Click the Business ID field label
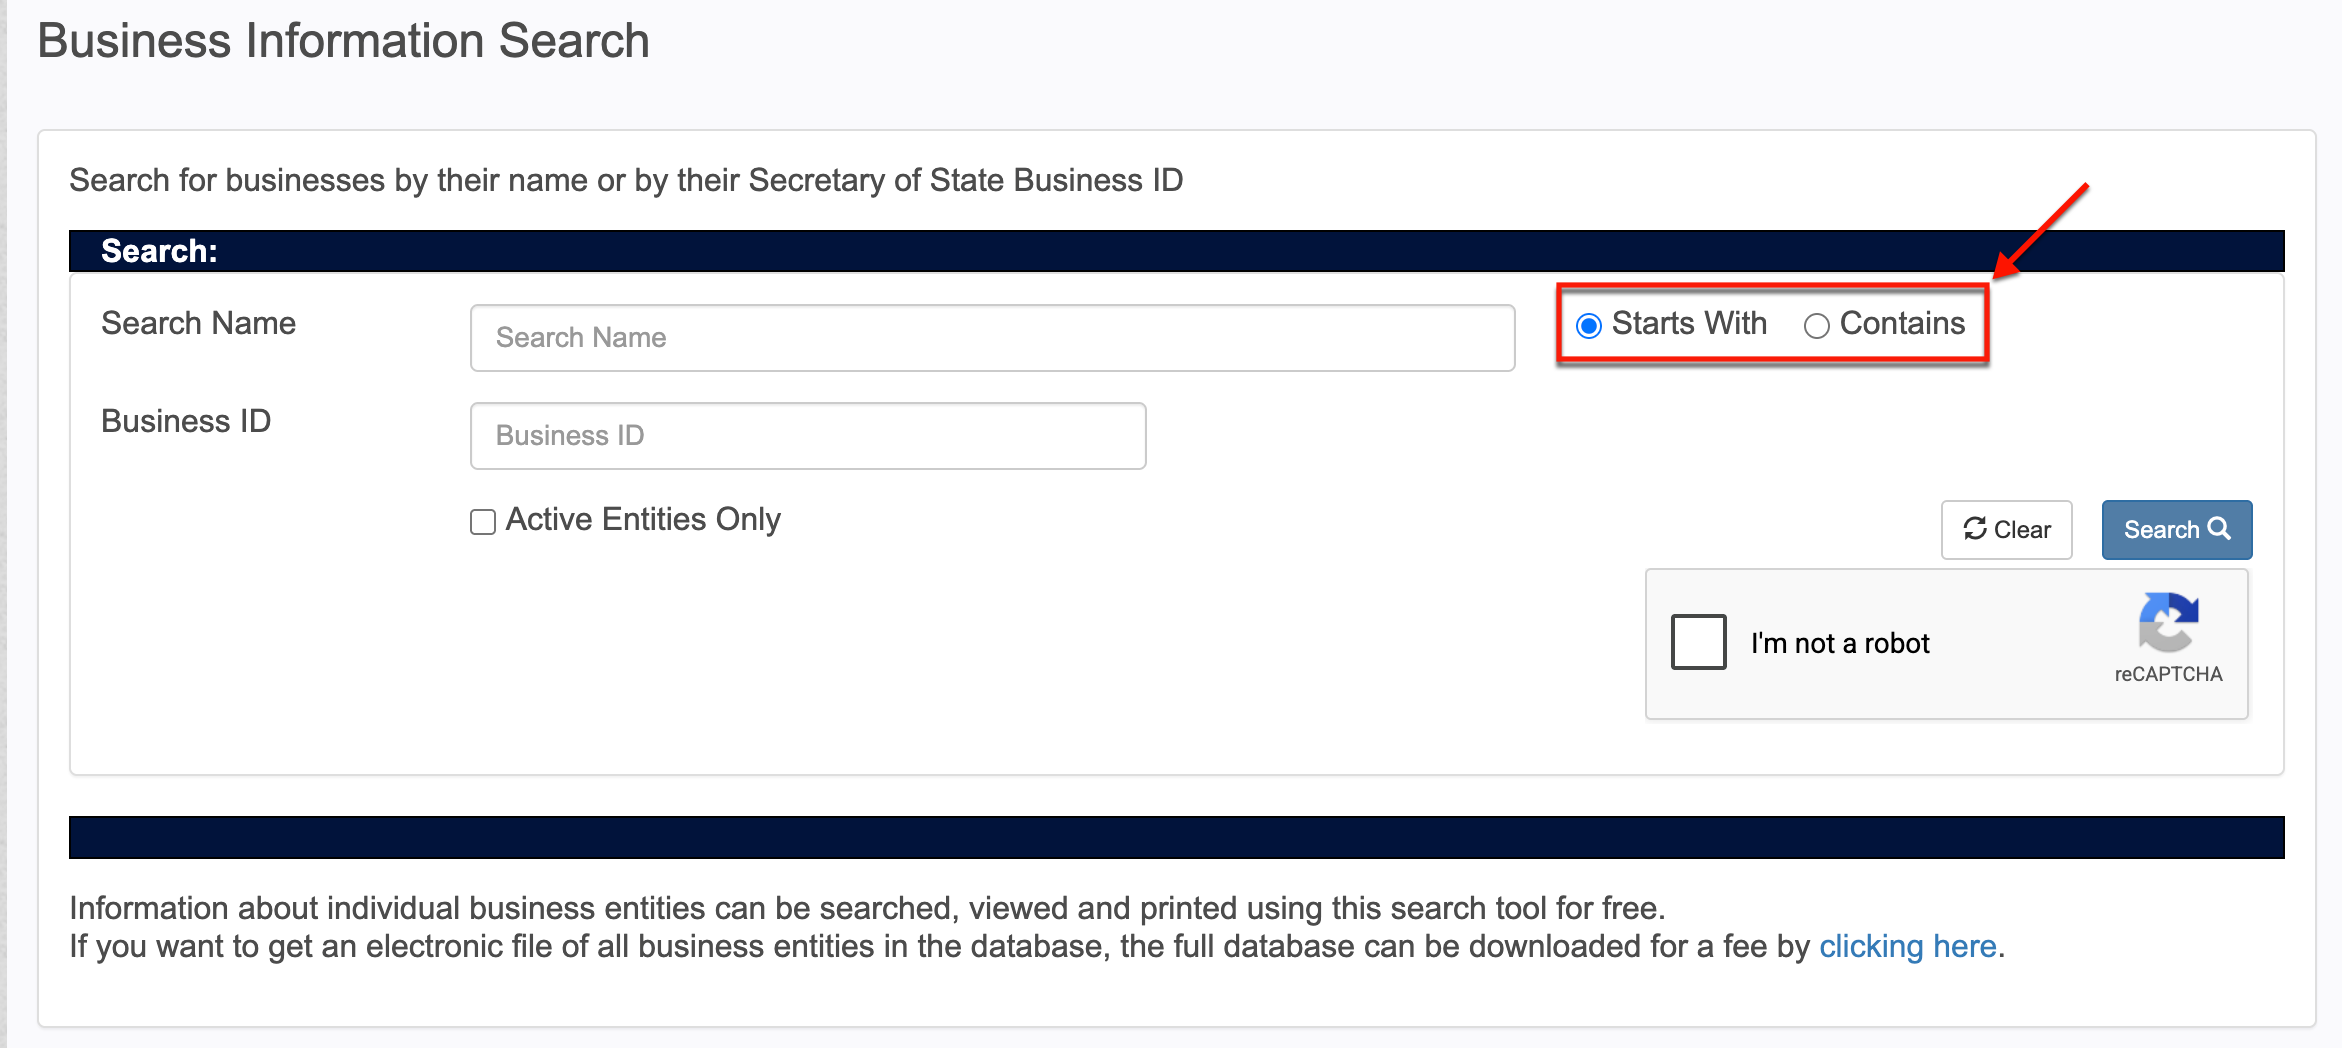This screenshot has height=1048, width=2342. [x=186, y=421]
